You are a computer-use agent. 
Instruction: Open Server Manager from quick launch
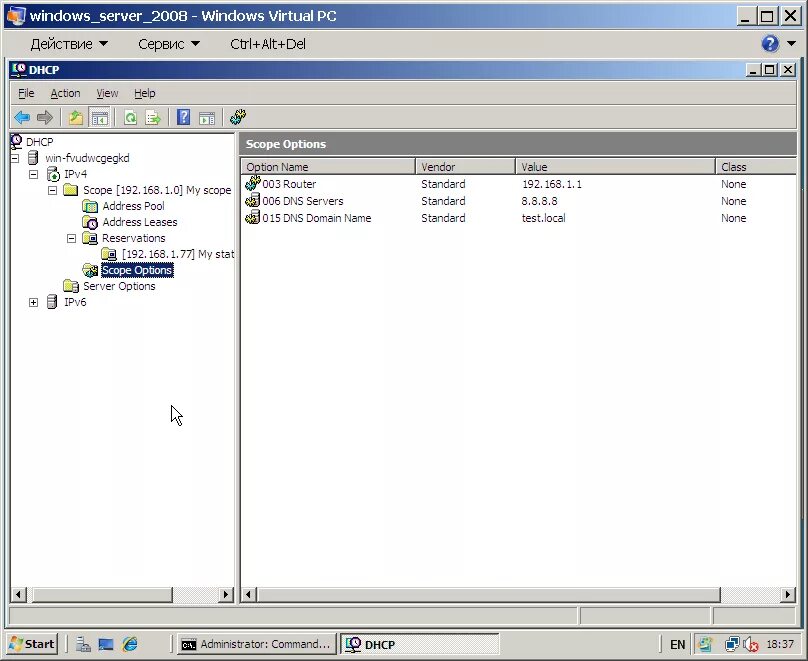point(83,644)
